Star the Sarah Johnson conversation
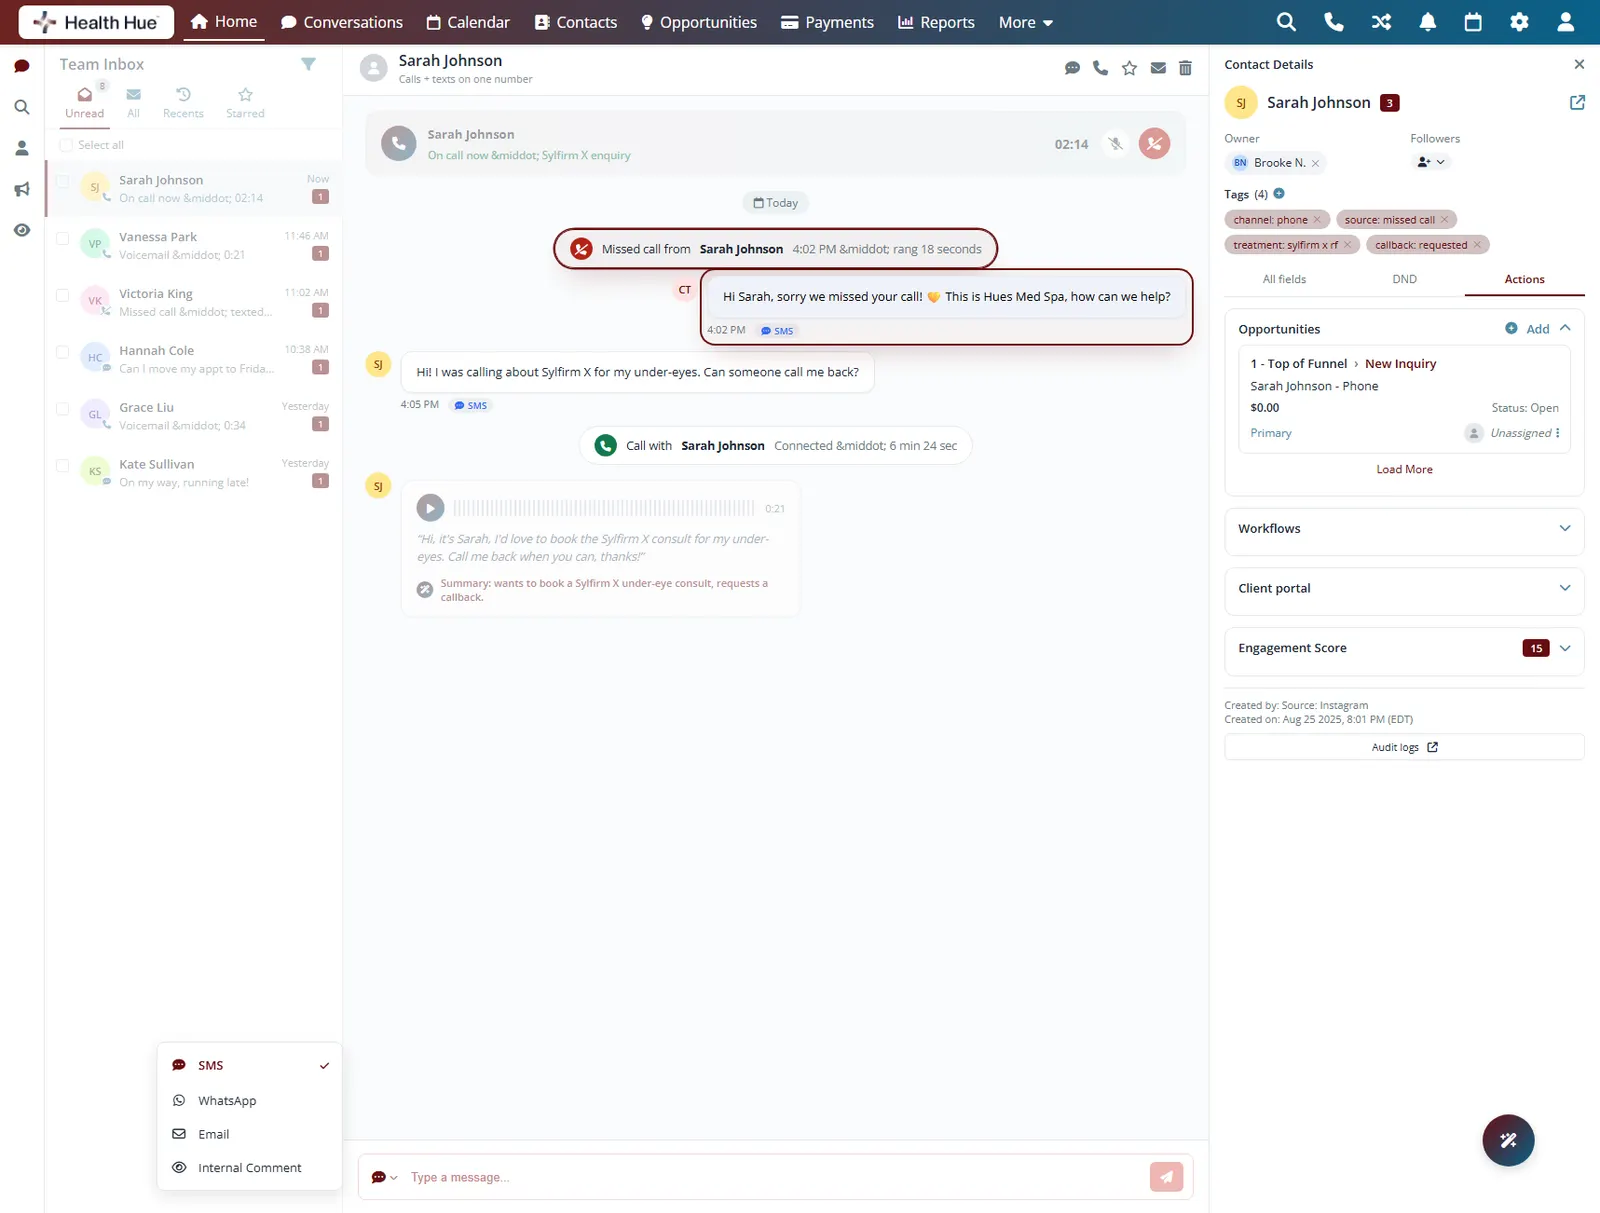The image size is (1600, 1213). click(x=1129, y=68)
